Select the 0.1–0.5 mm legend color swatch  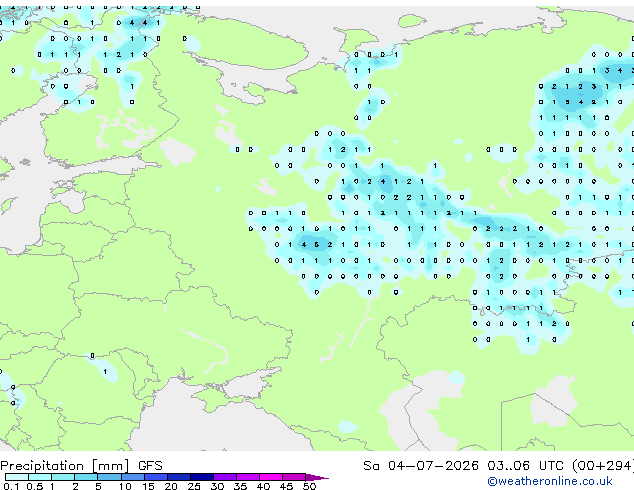coord(17,477)
